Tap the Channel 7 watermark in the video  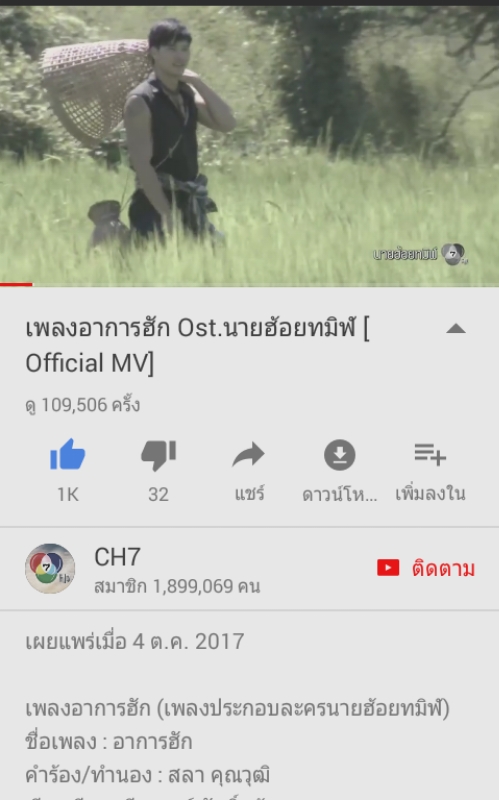click(x=454, y=254)
